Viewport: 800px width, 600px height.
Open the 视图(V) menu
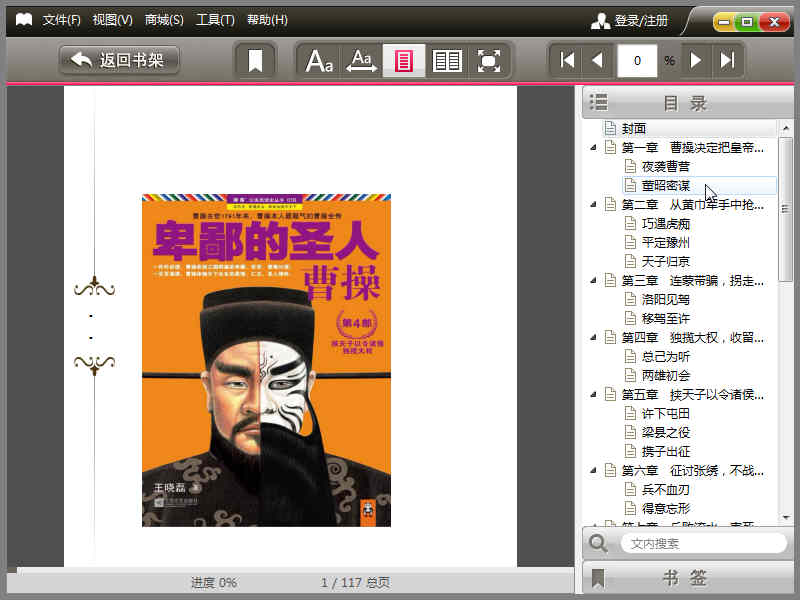point(112,20)
